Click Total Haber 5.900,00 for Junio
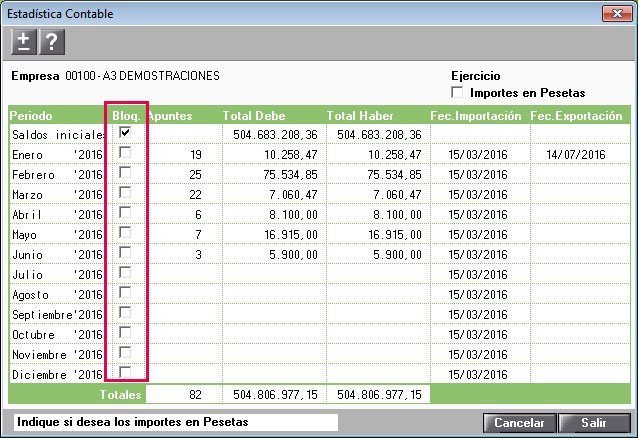 coord(397,255)
